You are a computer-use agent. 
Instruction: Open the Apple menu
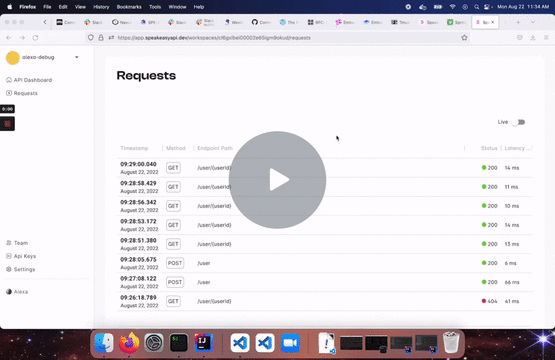(10, 7)
